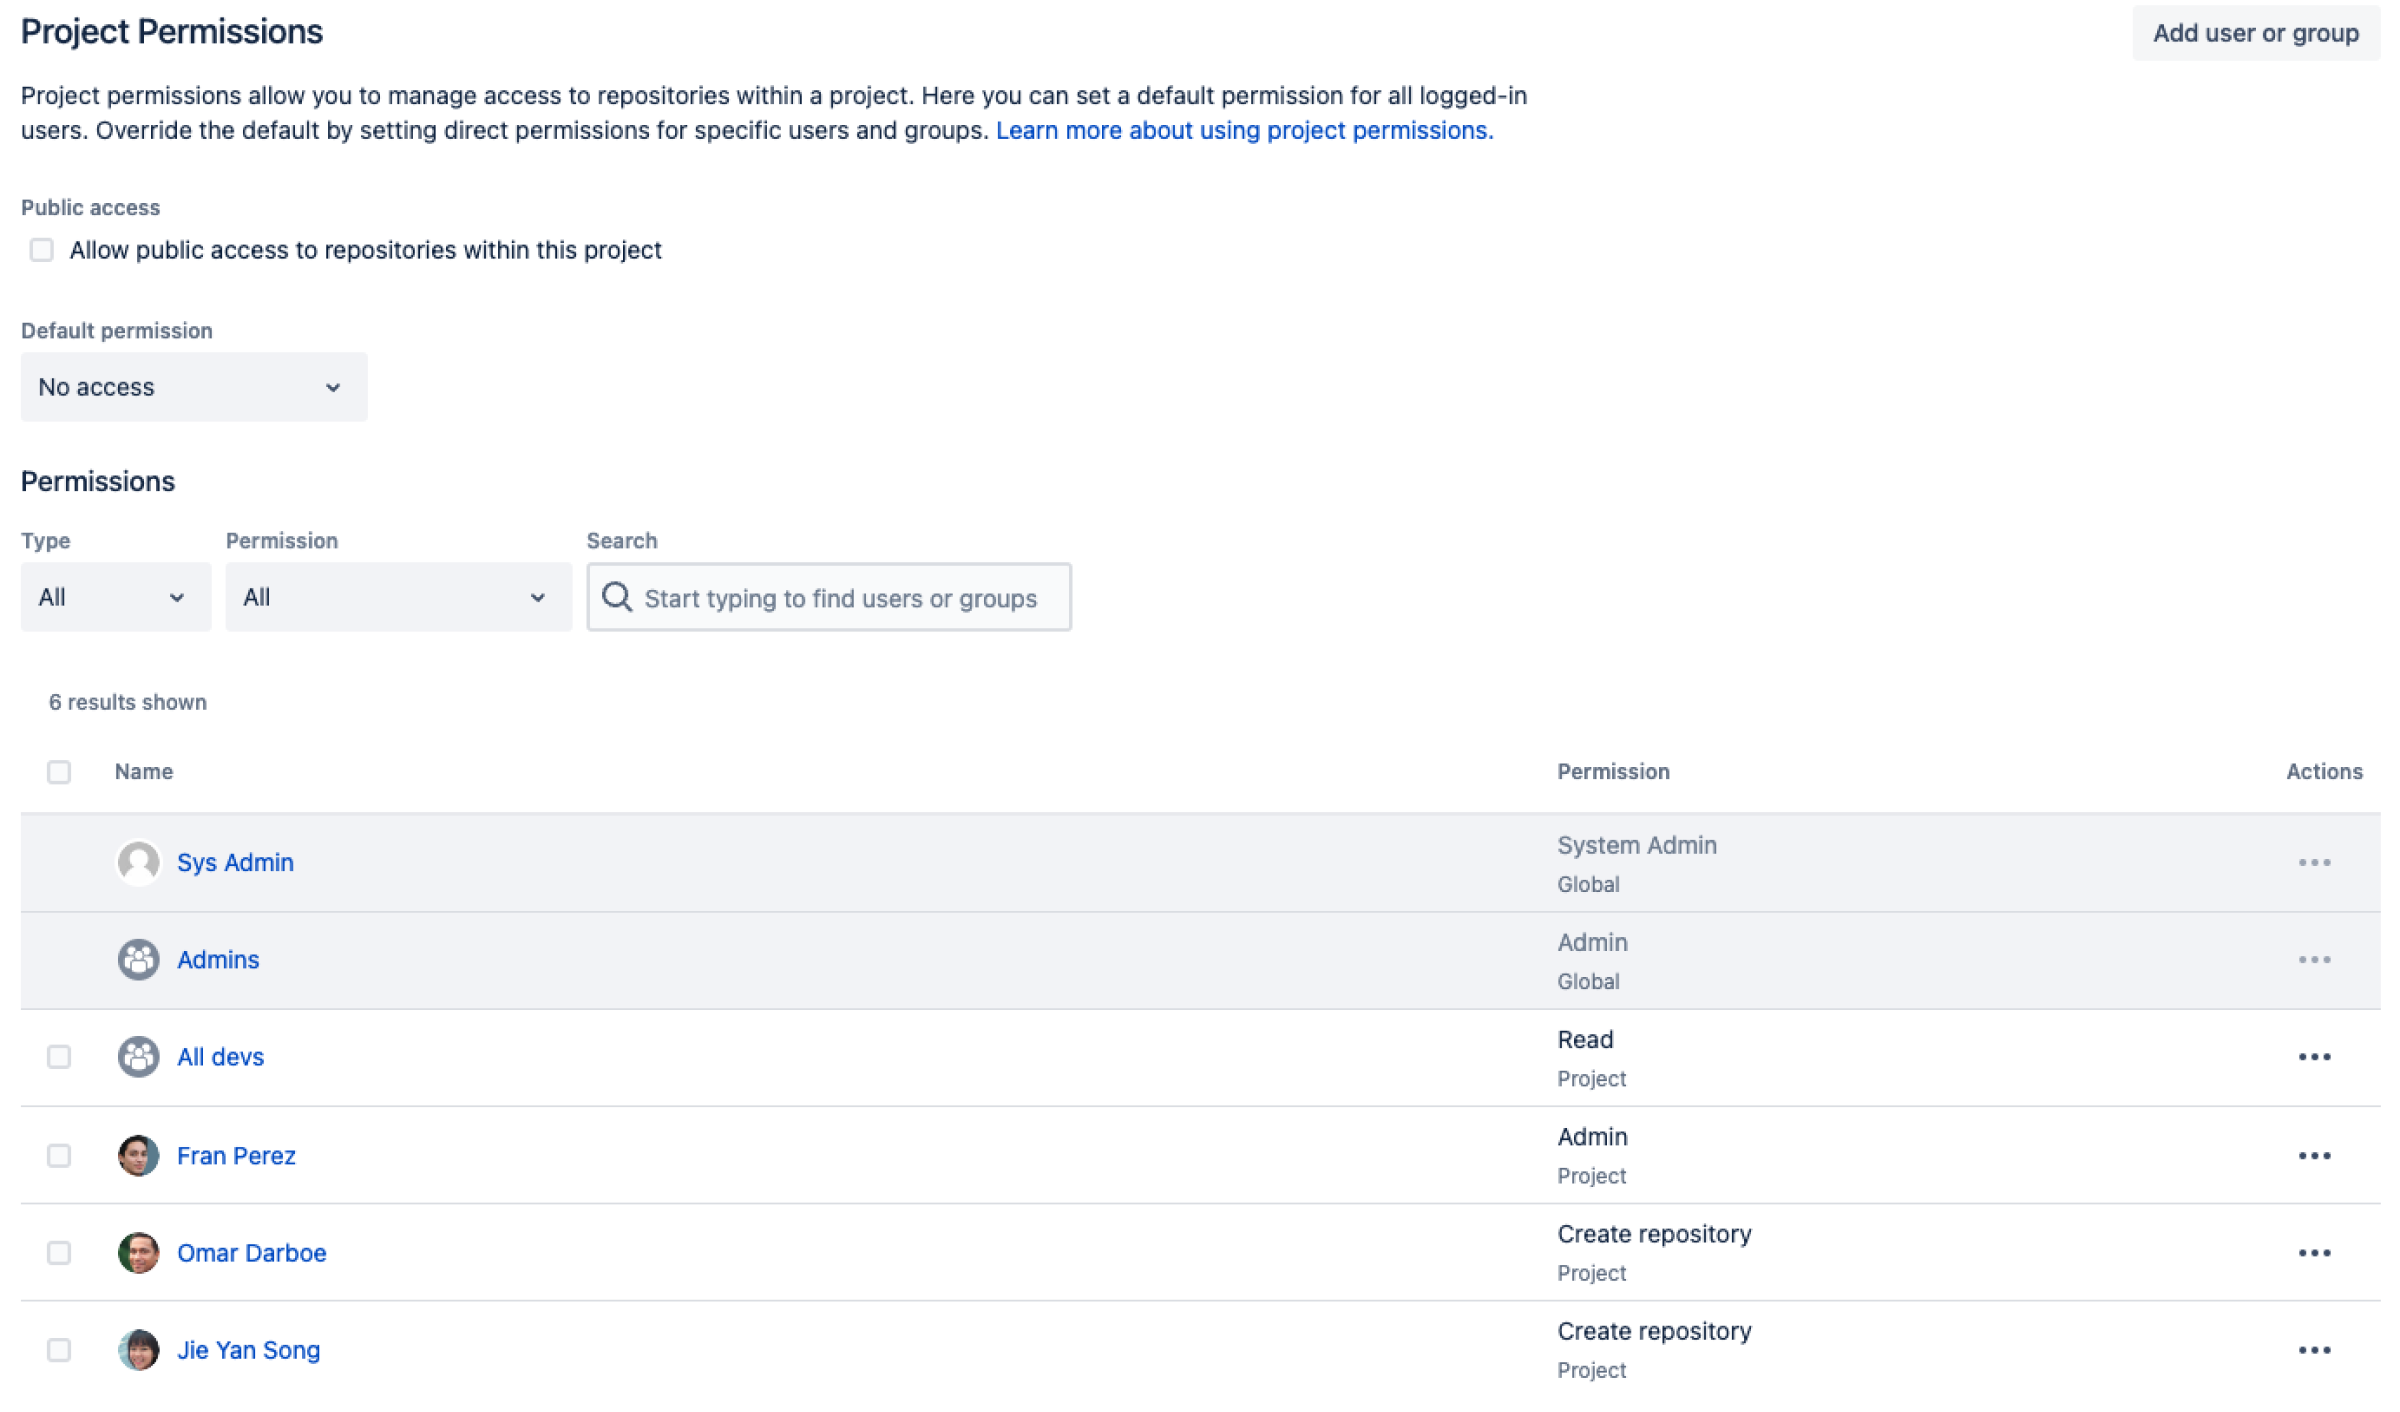Open actions menu for Omar Darboe row
The width and height of the screenshot is (2400, 1412).
[2314, 1252]
